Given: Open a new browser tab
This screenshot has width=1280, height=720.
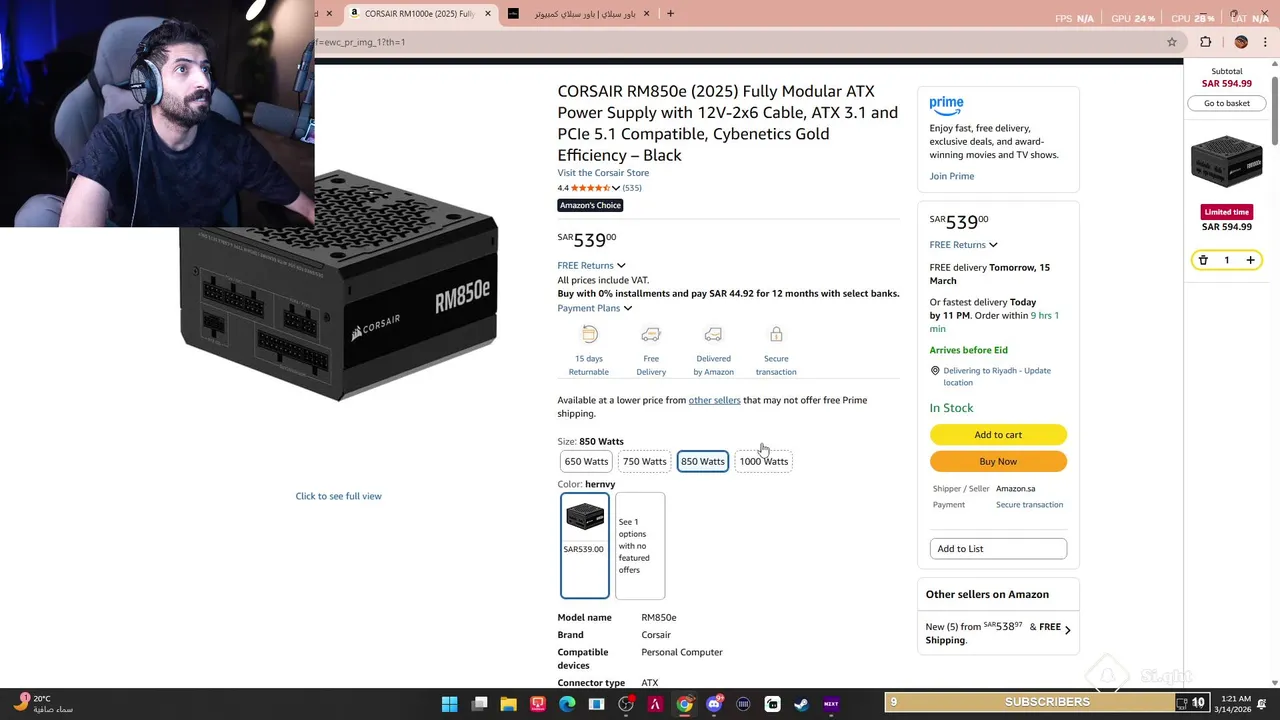Looking at the screenshot, I should coord(670,14).
